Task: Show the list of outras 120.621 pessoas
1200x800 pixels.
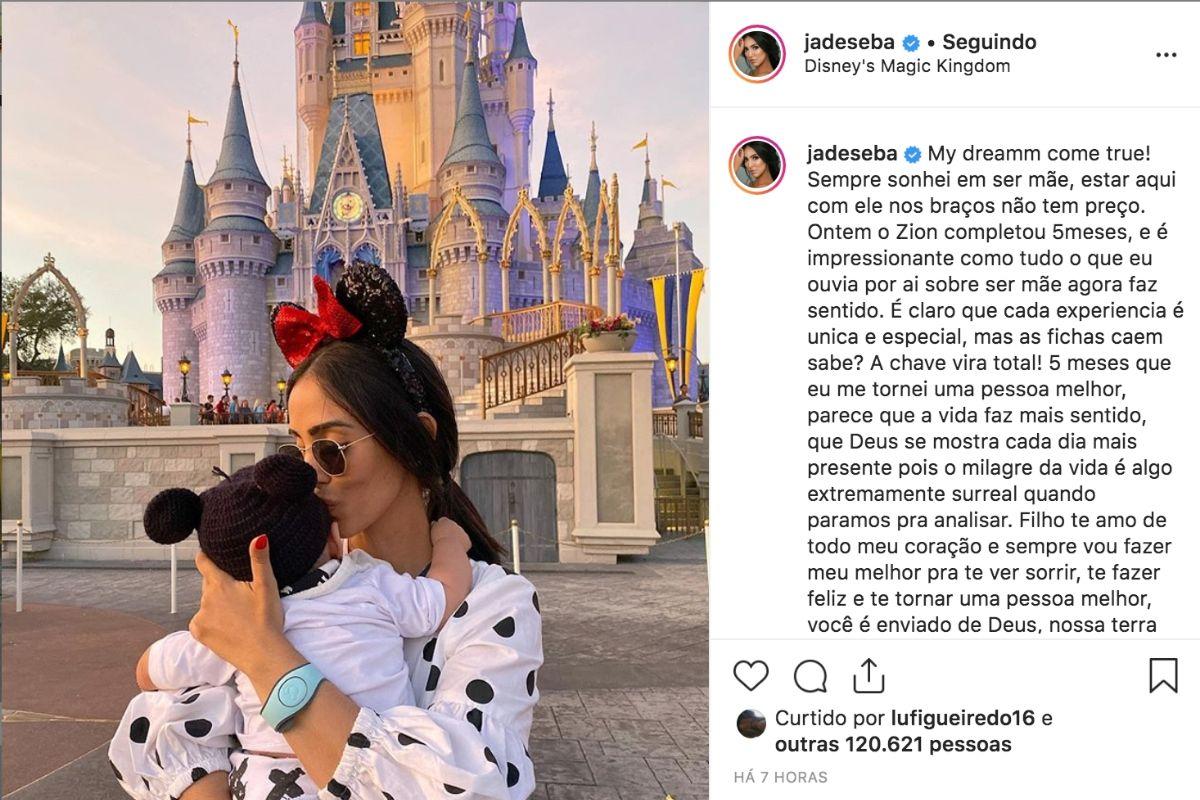Action: (x=893, y=744)
